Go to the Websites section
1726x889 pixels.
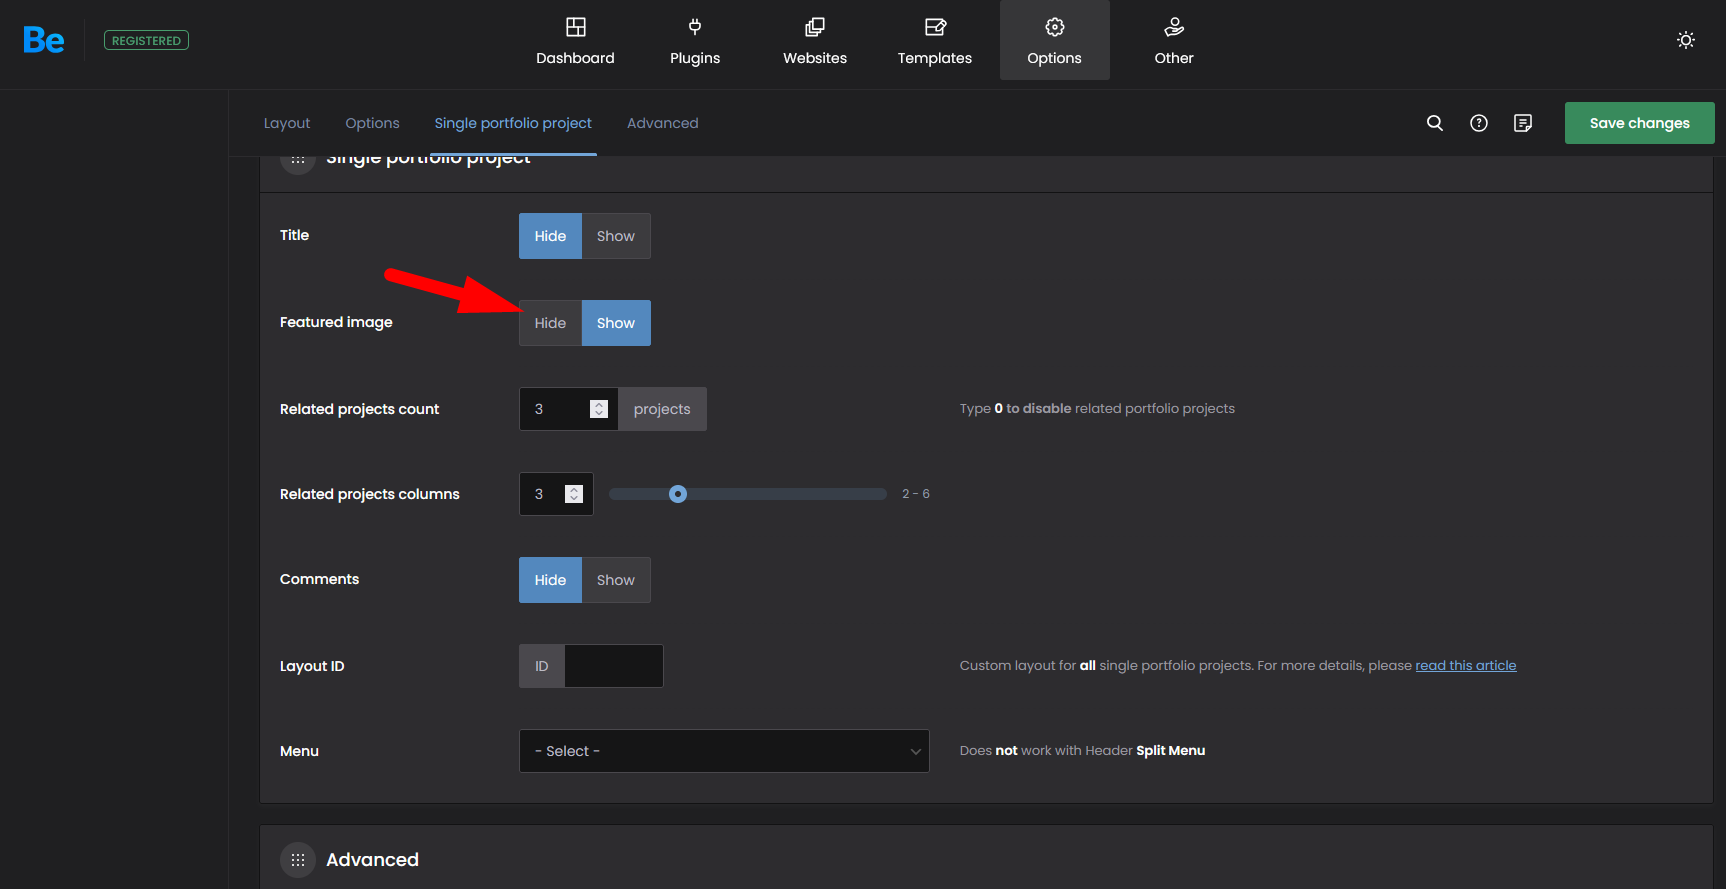pyautogui.click(x=815, y=41)
